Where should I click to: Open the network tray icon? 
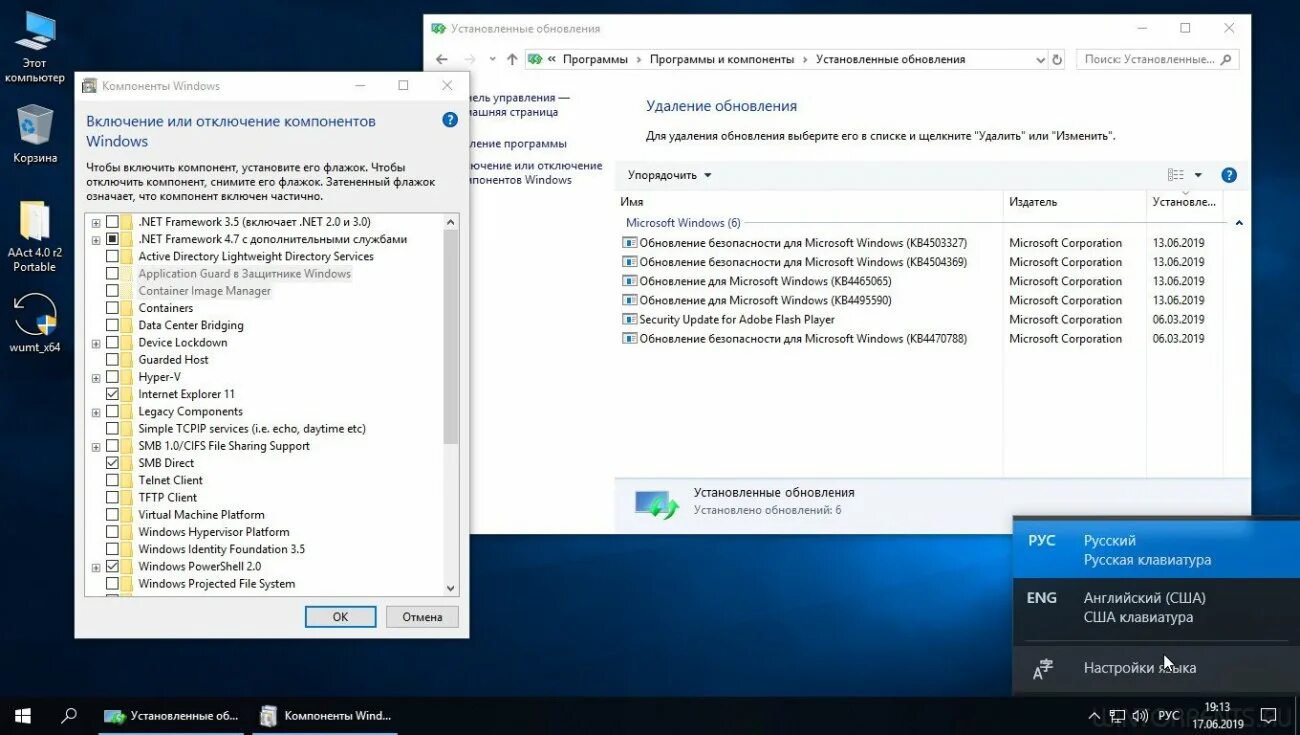pos(1117,716)
